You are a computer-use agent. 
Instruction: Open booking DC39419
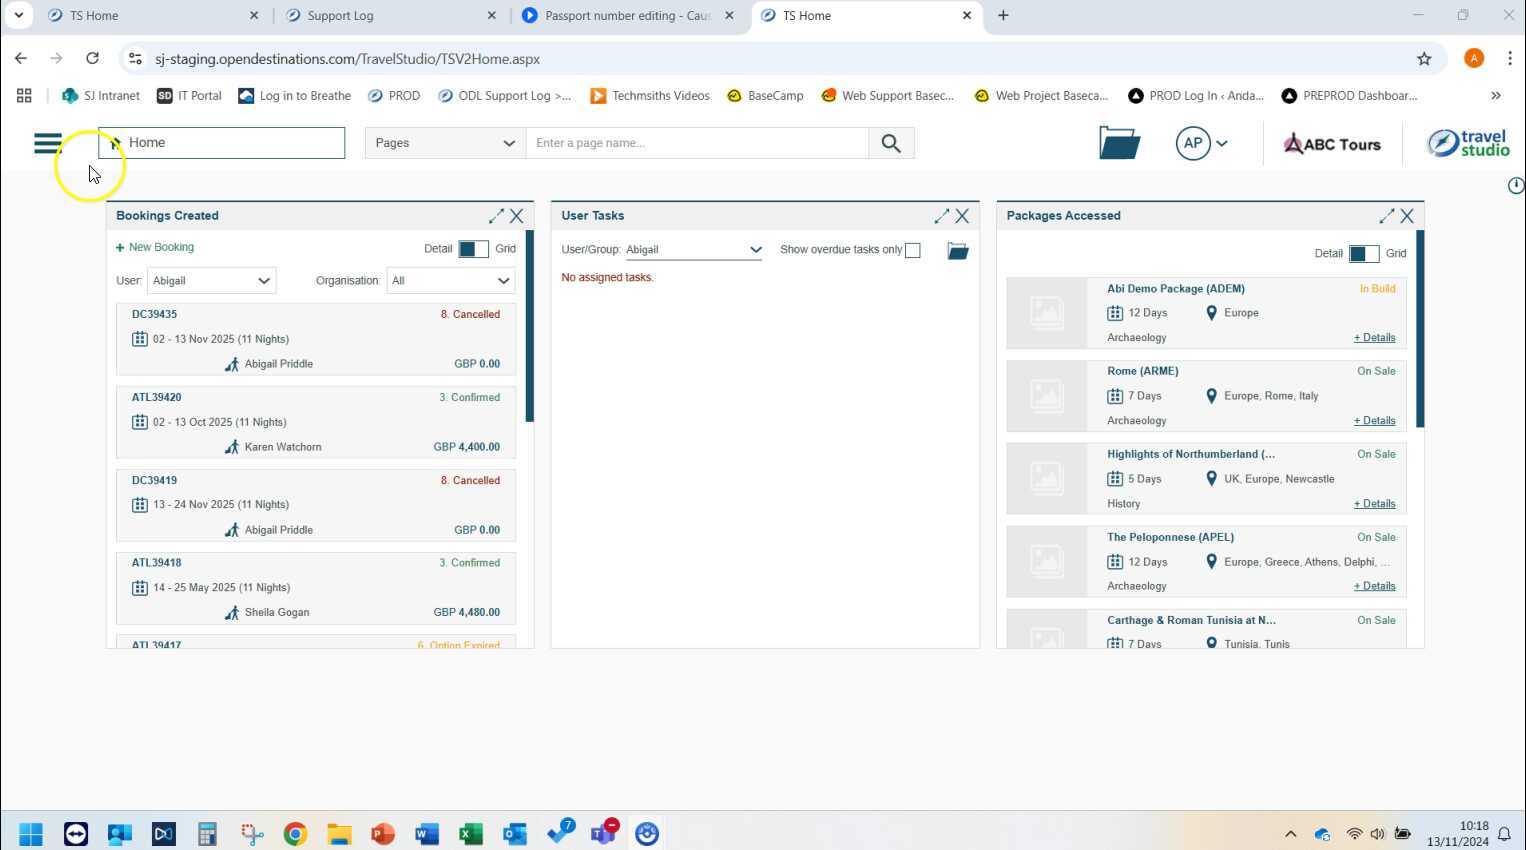click(x=154, y=480)
